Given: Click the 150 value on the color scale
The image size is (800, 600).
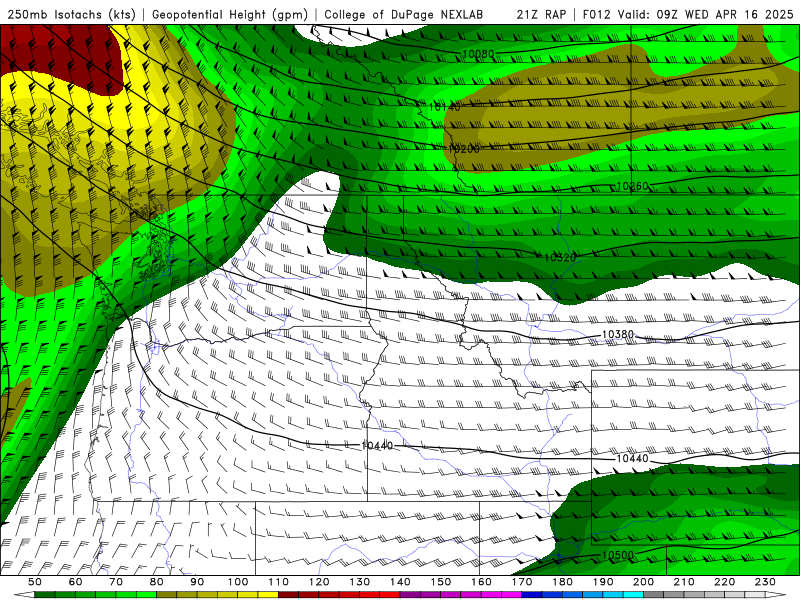Looking at the screenshot, I should pos(441,582).
